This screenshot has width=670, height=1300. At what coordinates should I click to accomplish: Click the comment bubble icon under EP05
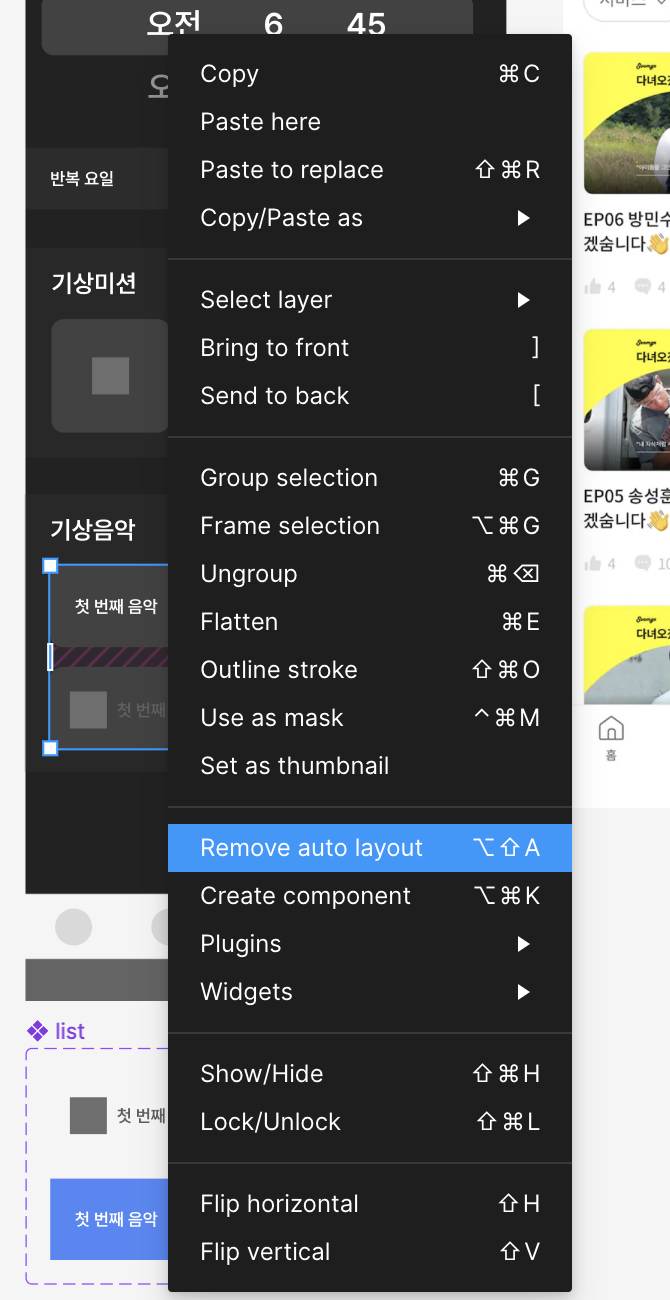tap(643, 564)
